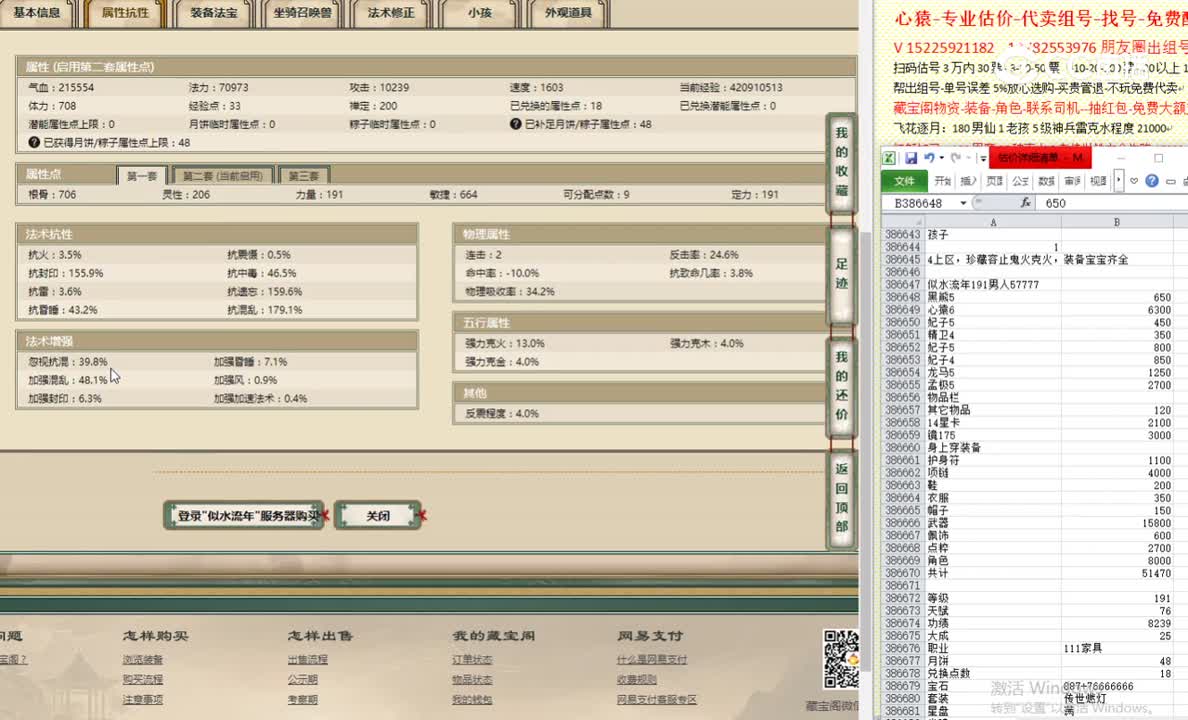Click the 武器 value 15800 cell
Image resolution: width=1188 pixels, height=720 pixels.
[1117, 523]
